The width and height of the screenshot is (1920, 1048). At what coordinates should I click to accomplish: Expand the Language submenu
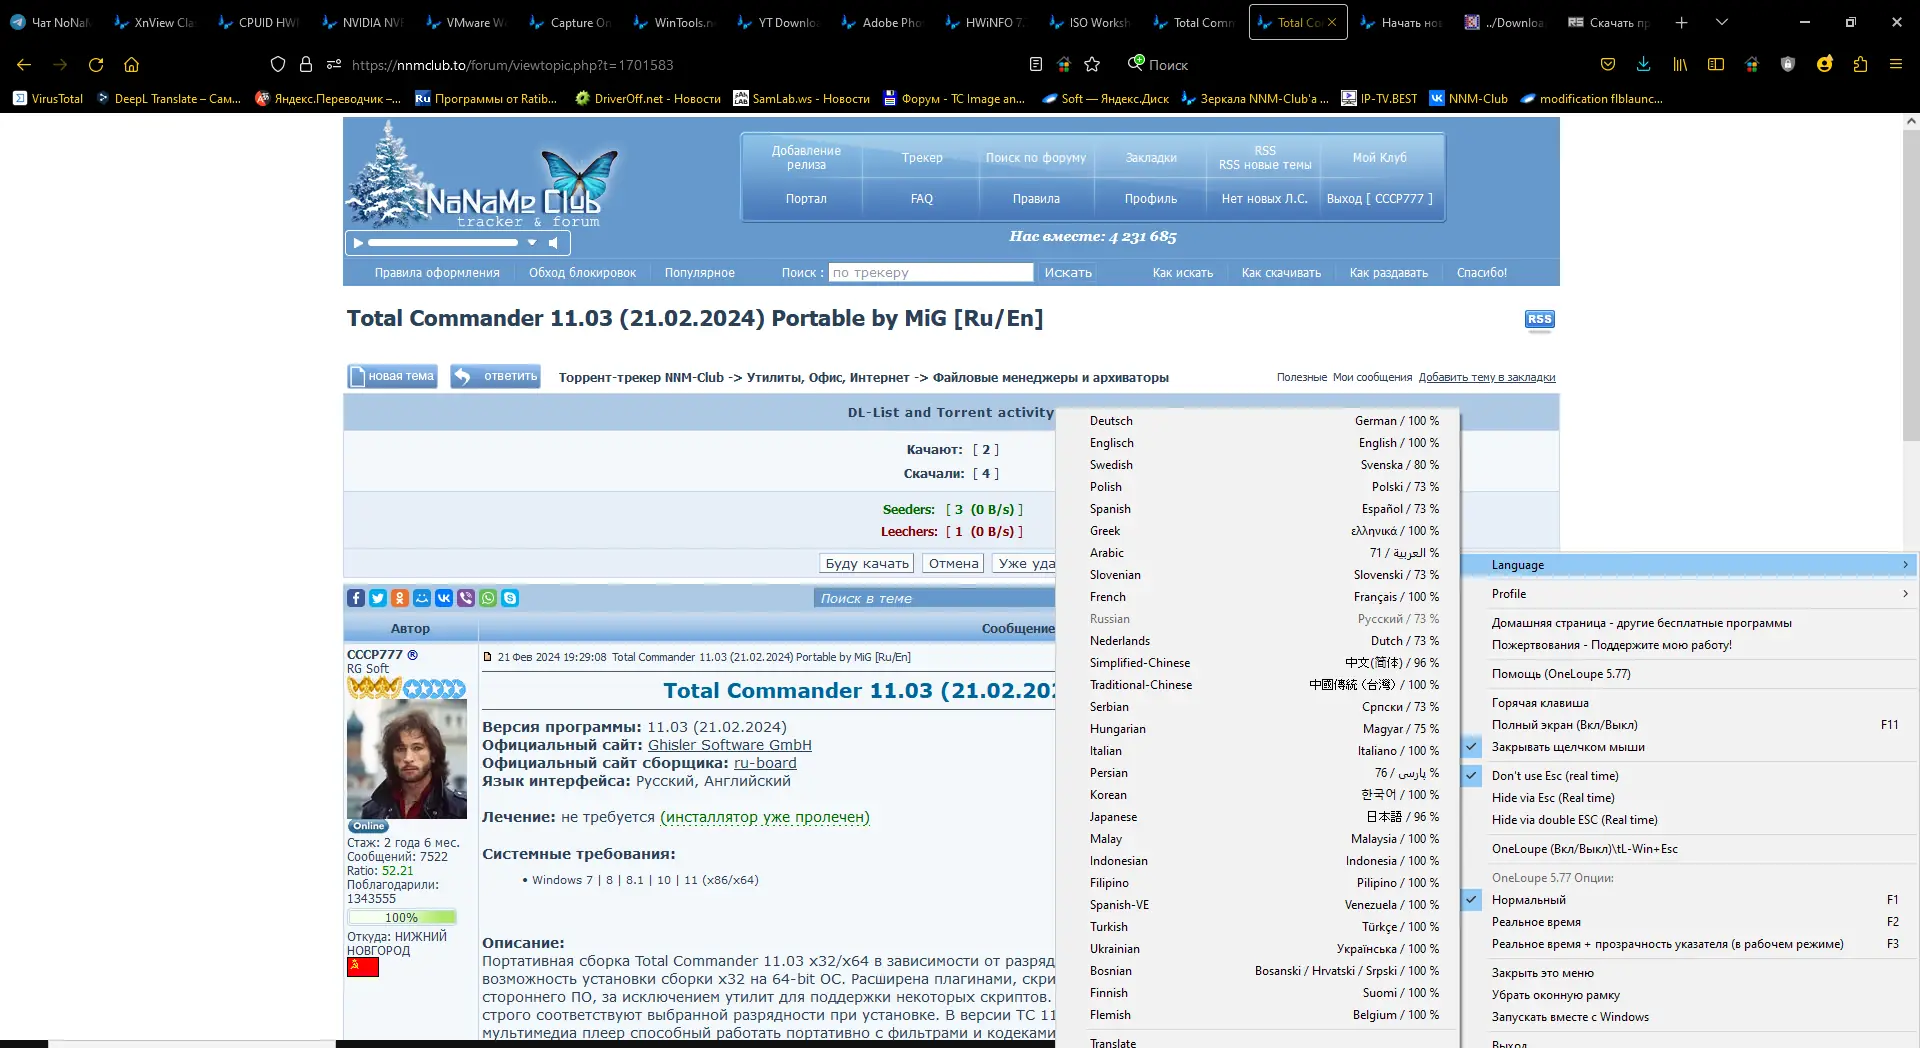point(1688,565)
